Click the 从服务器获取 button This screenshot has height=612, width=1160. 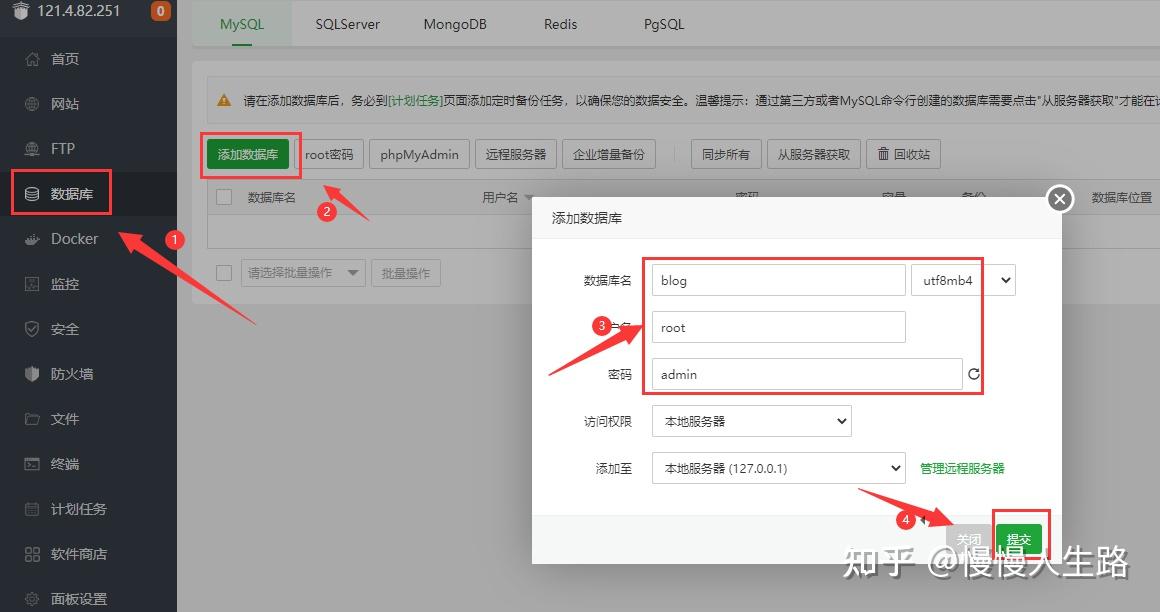[814, 154]
